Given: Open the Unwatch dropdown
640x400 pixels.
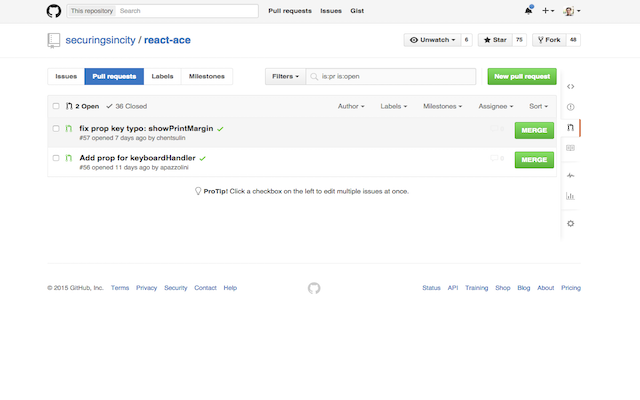Looking at the screenshot, I should pyautogui.click(x=432, y=40).
